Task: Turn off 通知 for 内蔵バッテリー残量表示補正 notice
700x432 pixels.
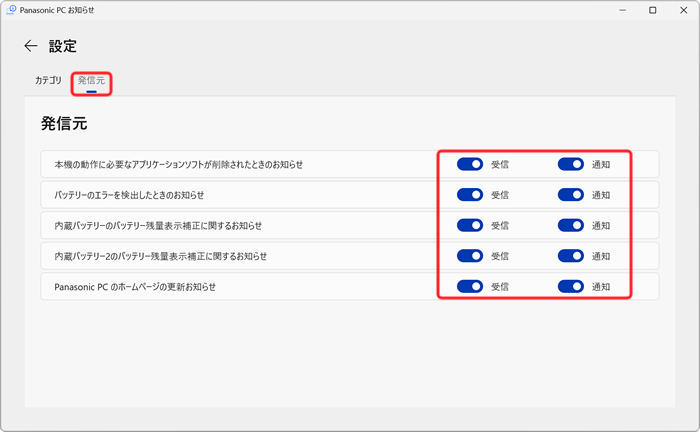Action: [570, 225]
